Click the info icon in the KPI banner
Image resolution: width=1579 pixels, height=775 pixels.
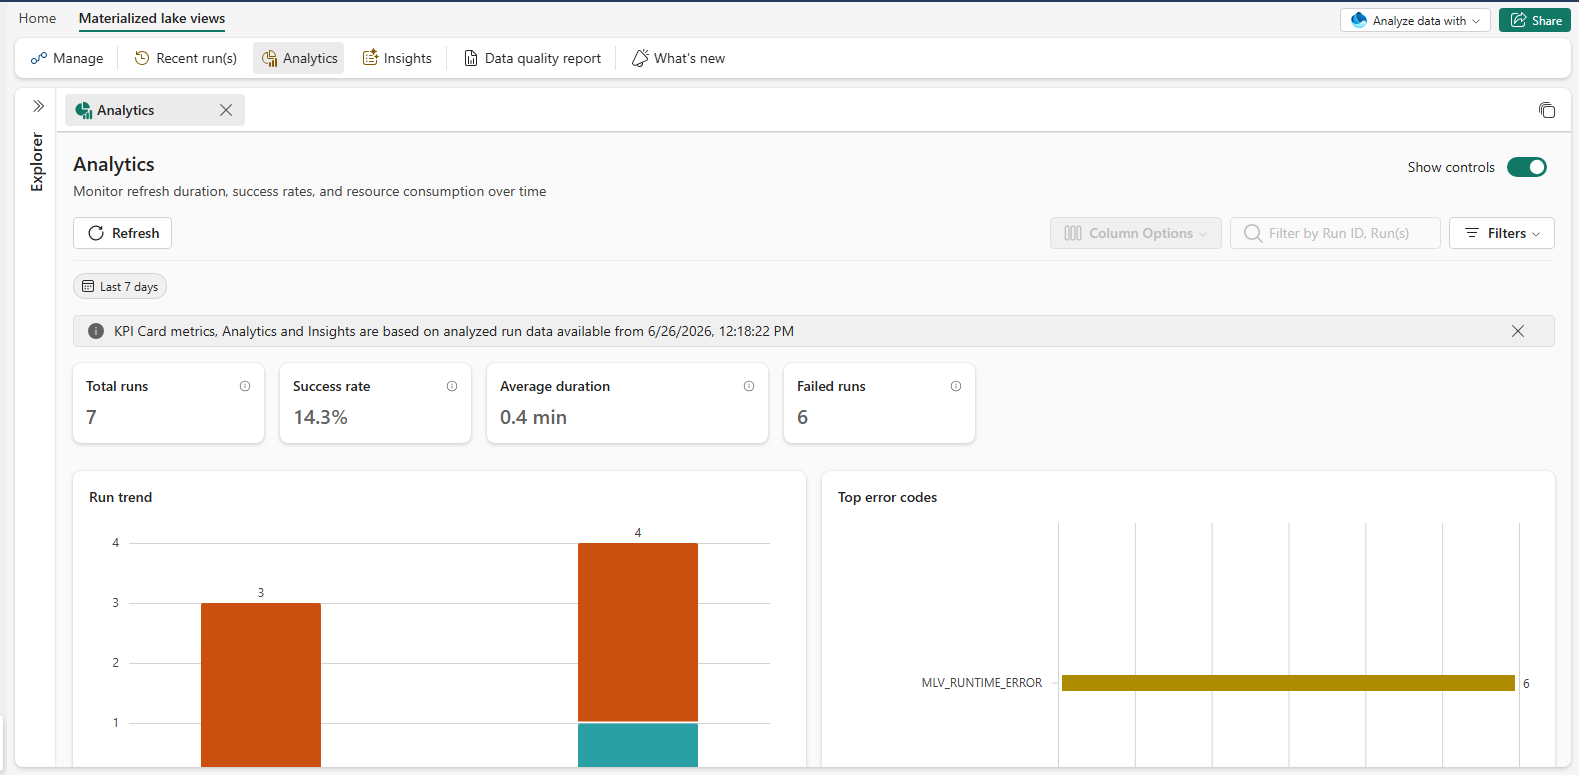pyautogui.click(x=96, y=331)
